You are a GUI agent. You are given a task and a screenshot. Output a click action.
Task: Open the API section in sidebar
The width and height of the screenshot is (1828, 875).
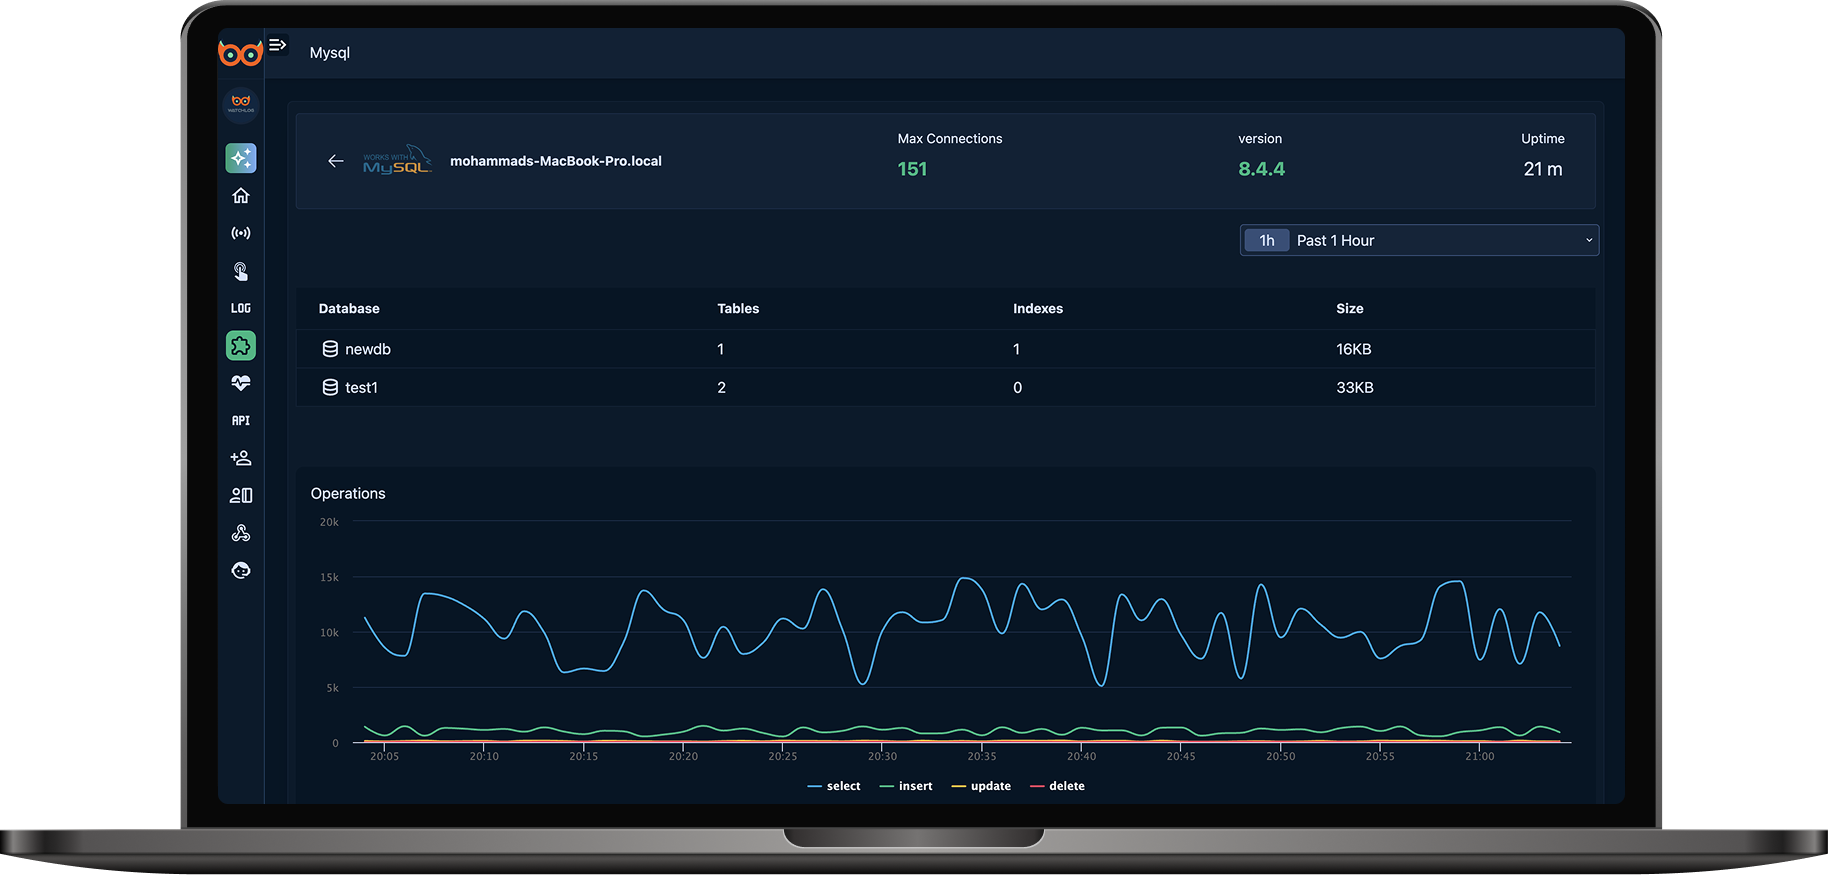(x=241, y=421)
